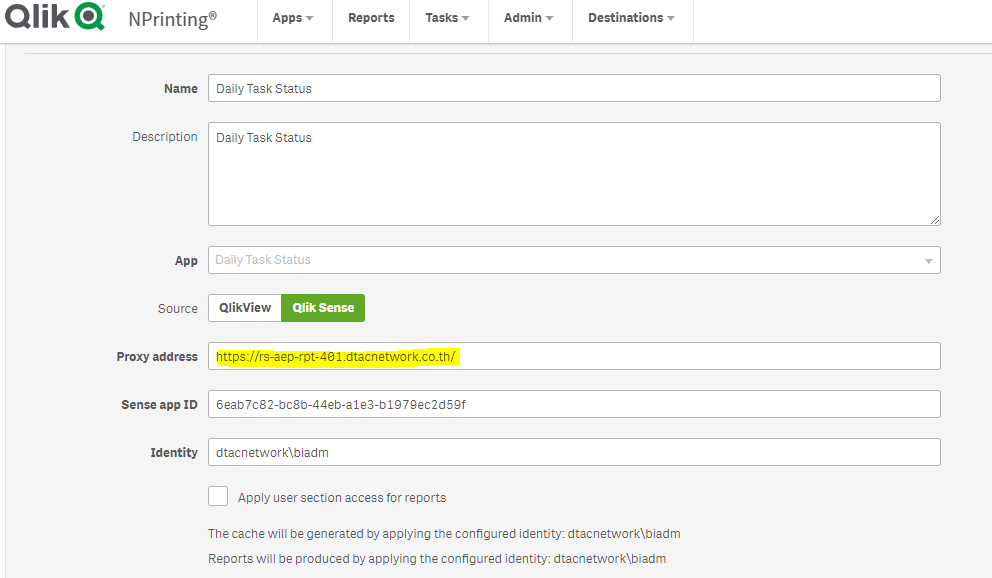992x578 pixels.
Task: Click the Qlik logo icon
Action: pyautogui.click(x=54, y=16)
